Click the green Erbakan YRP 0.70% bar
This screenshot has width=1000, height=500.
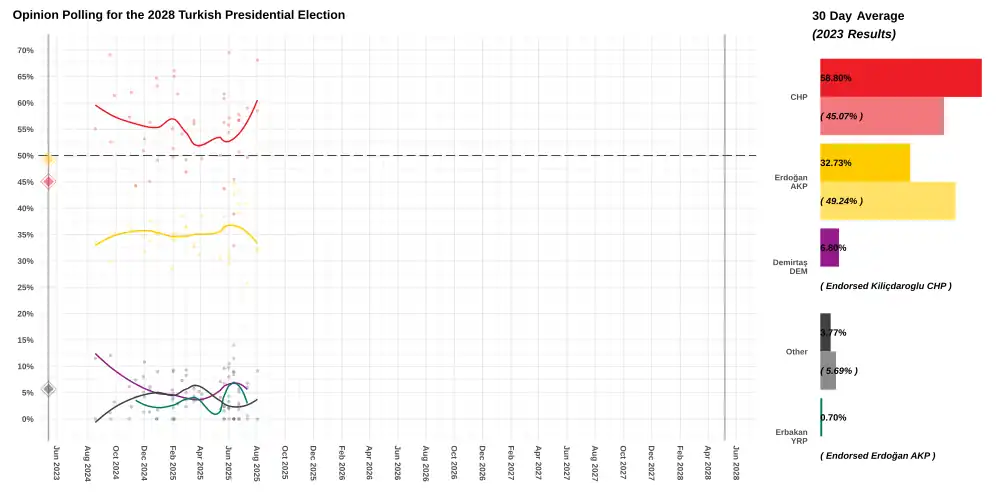click(x=821, y=417)
